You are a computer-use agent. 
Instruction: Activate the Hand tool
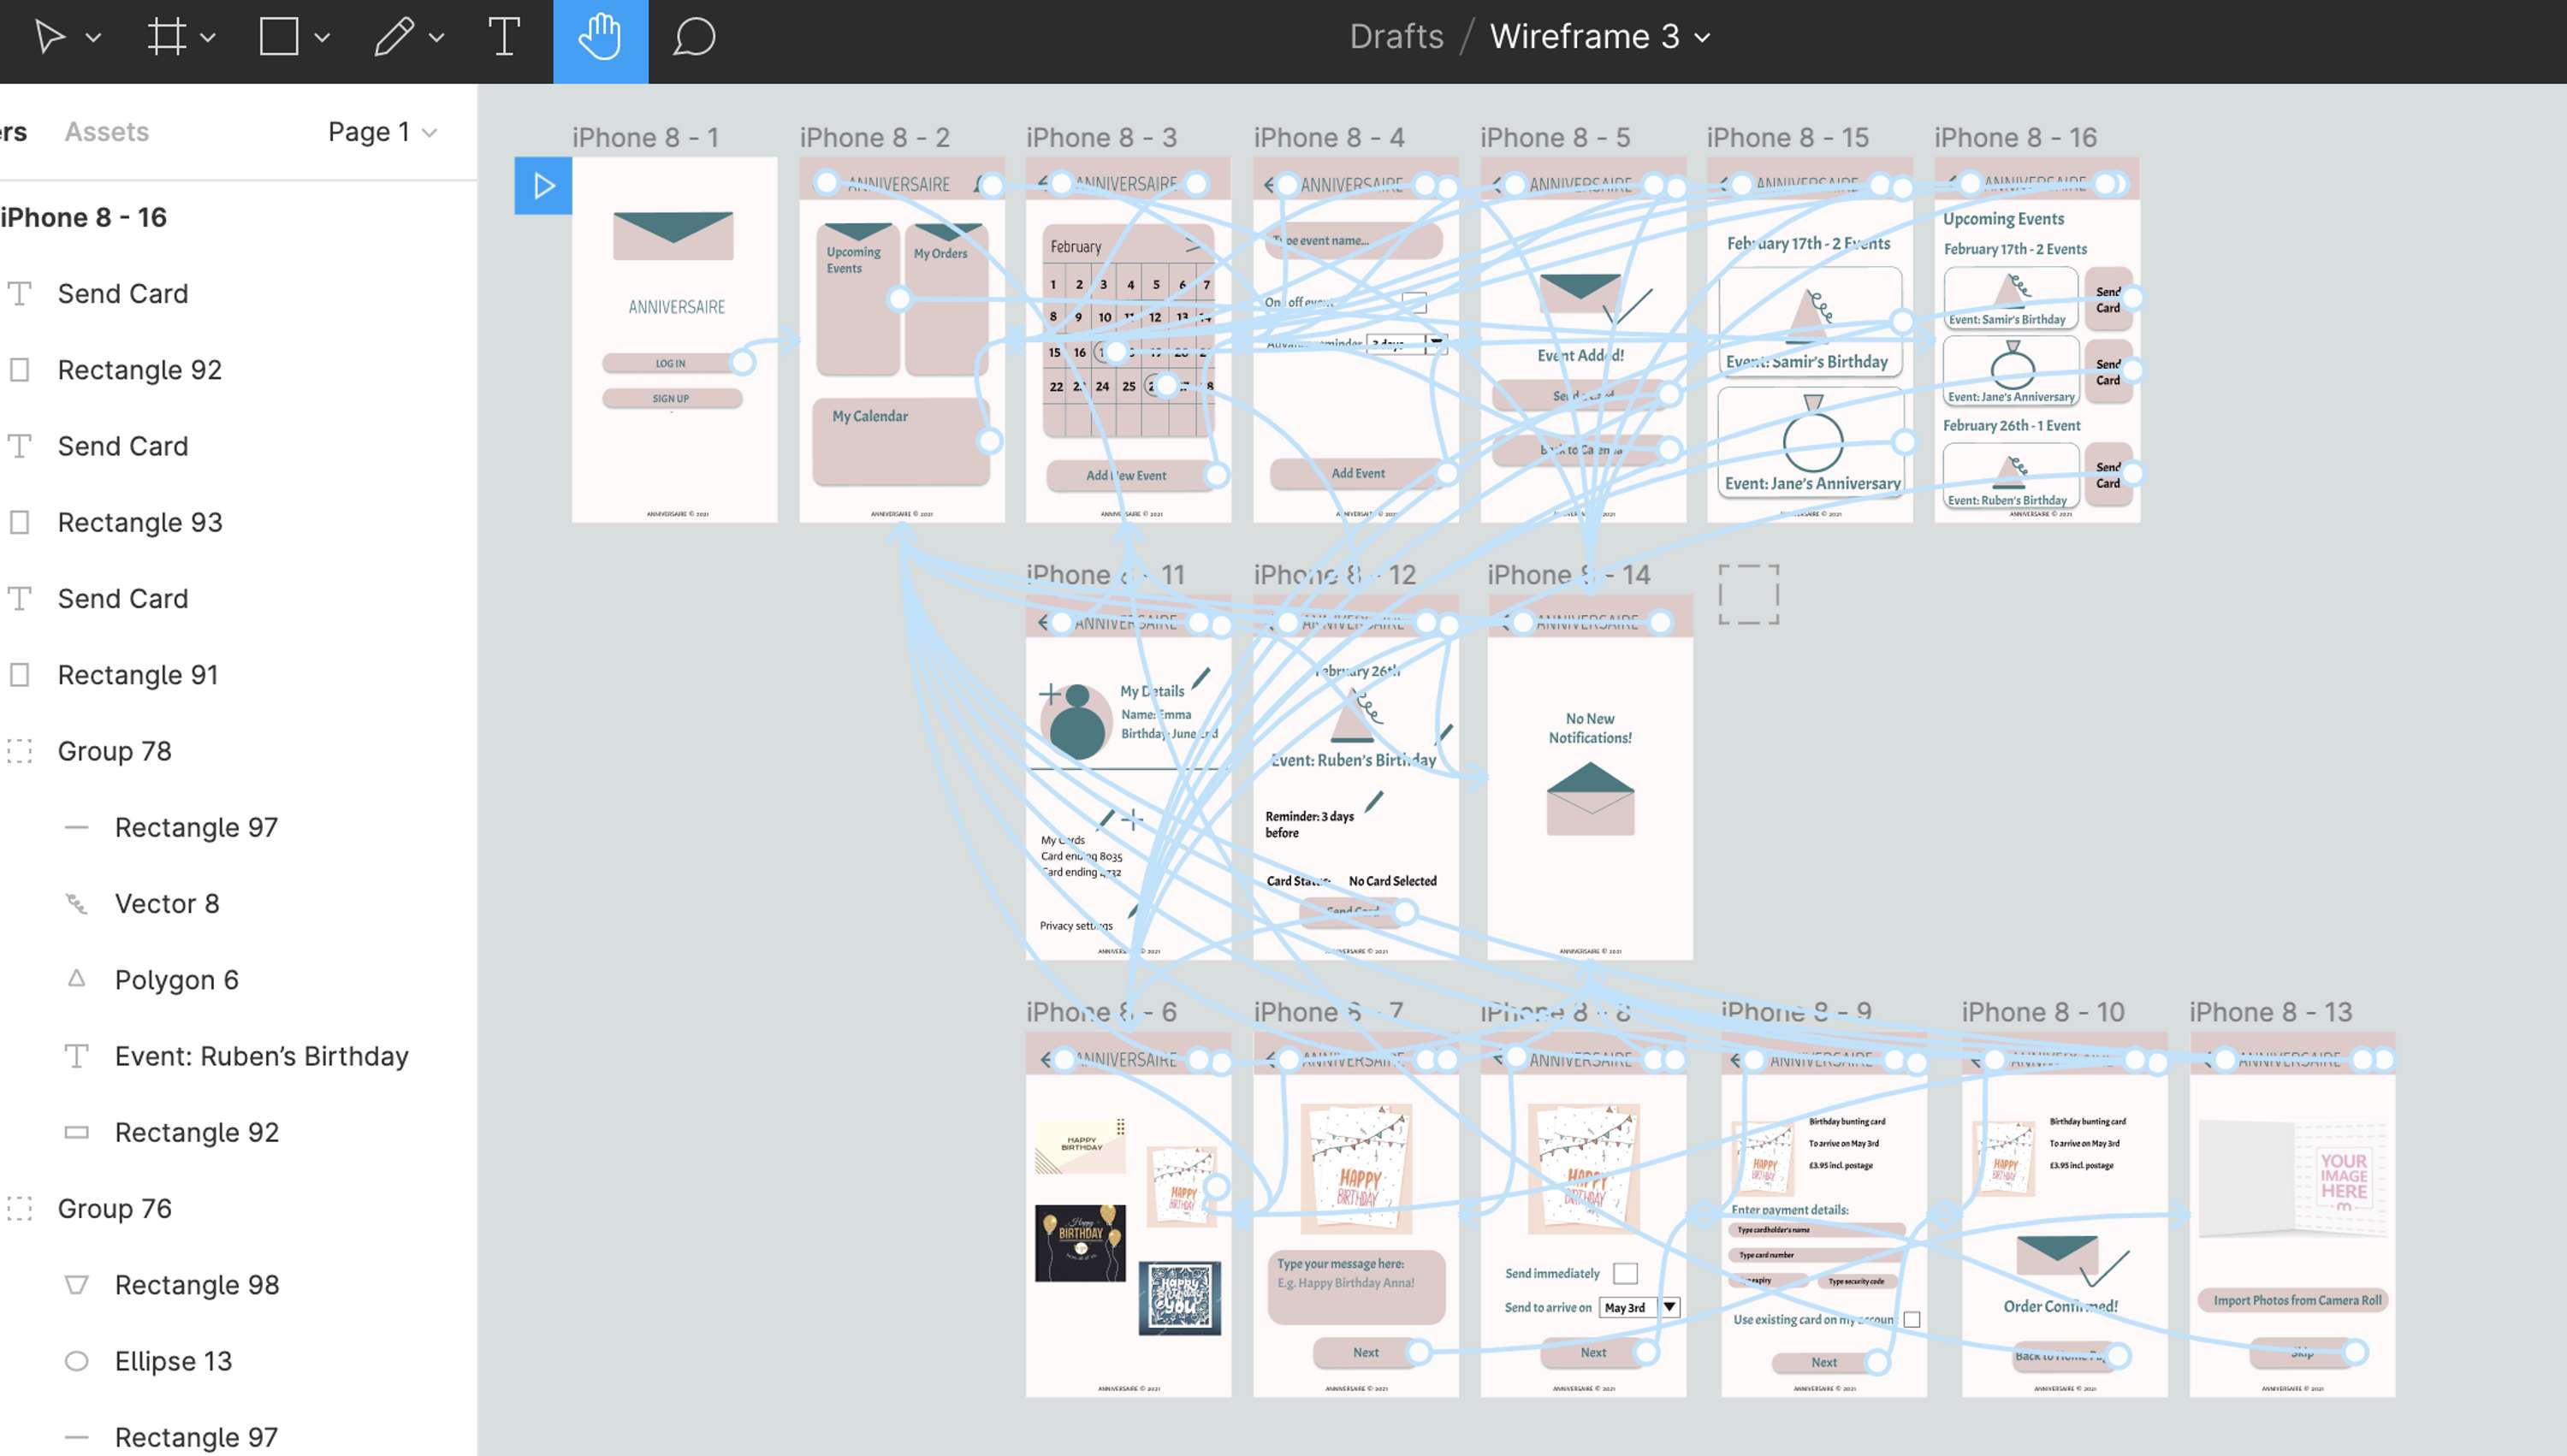click(x=600, y=40)
